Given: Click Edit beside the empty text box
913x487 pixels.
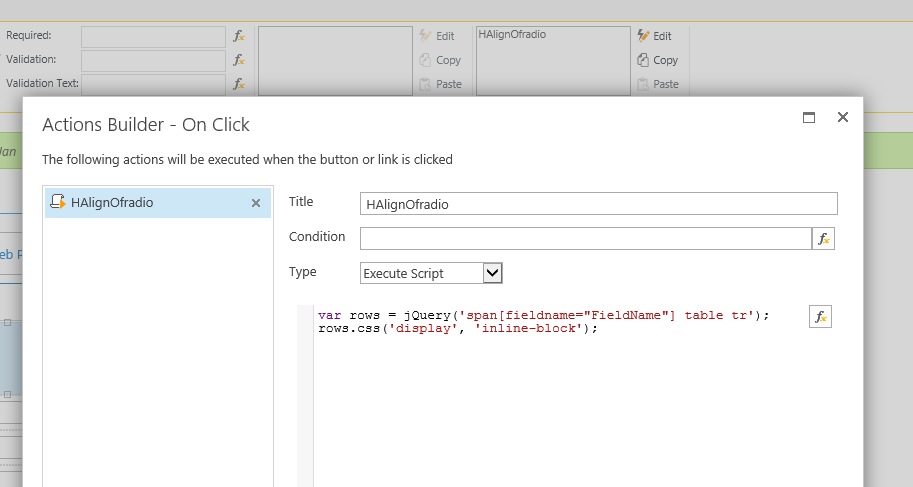Looking at the screenshot, I should click(438, 36).
